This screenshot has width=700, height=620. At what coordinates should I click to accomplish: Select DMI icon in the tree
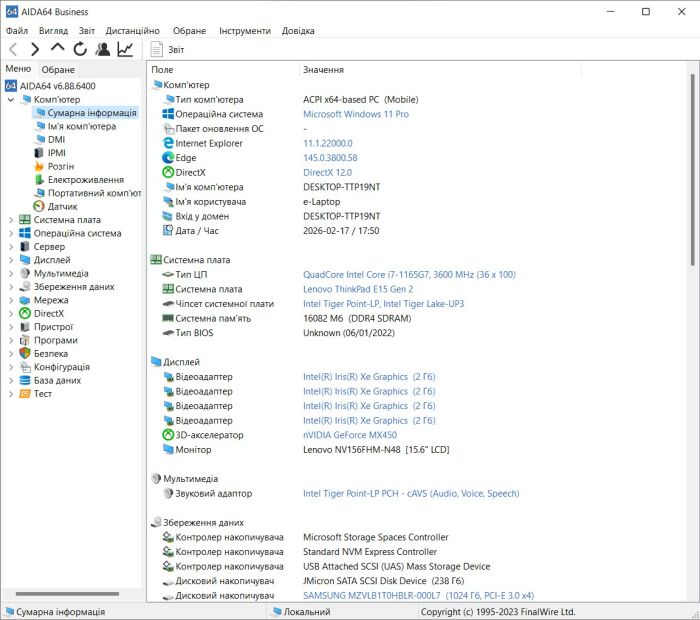coord(40,139)
